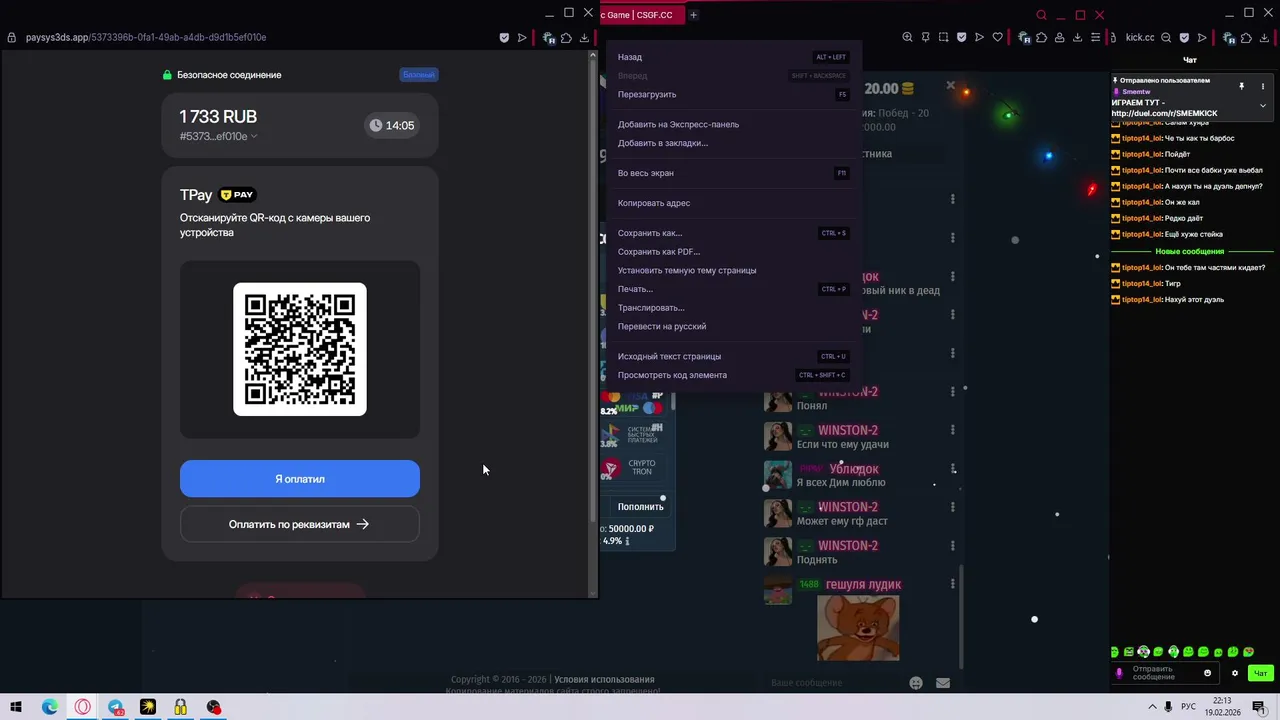This screenshot has height=720, width=1280.
Task: Click the padlock icon in paysys3ds address bar
Action: pos(12,38)
